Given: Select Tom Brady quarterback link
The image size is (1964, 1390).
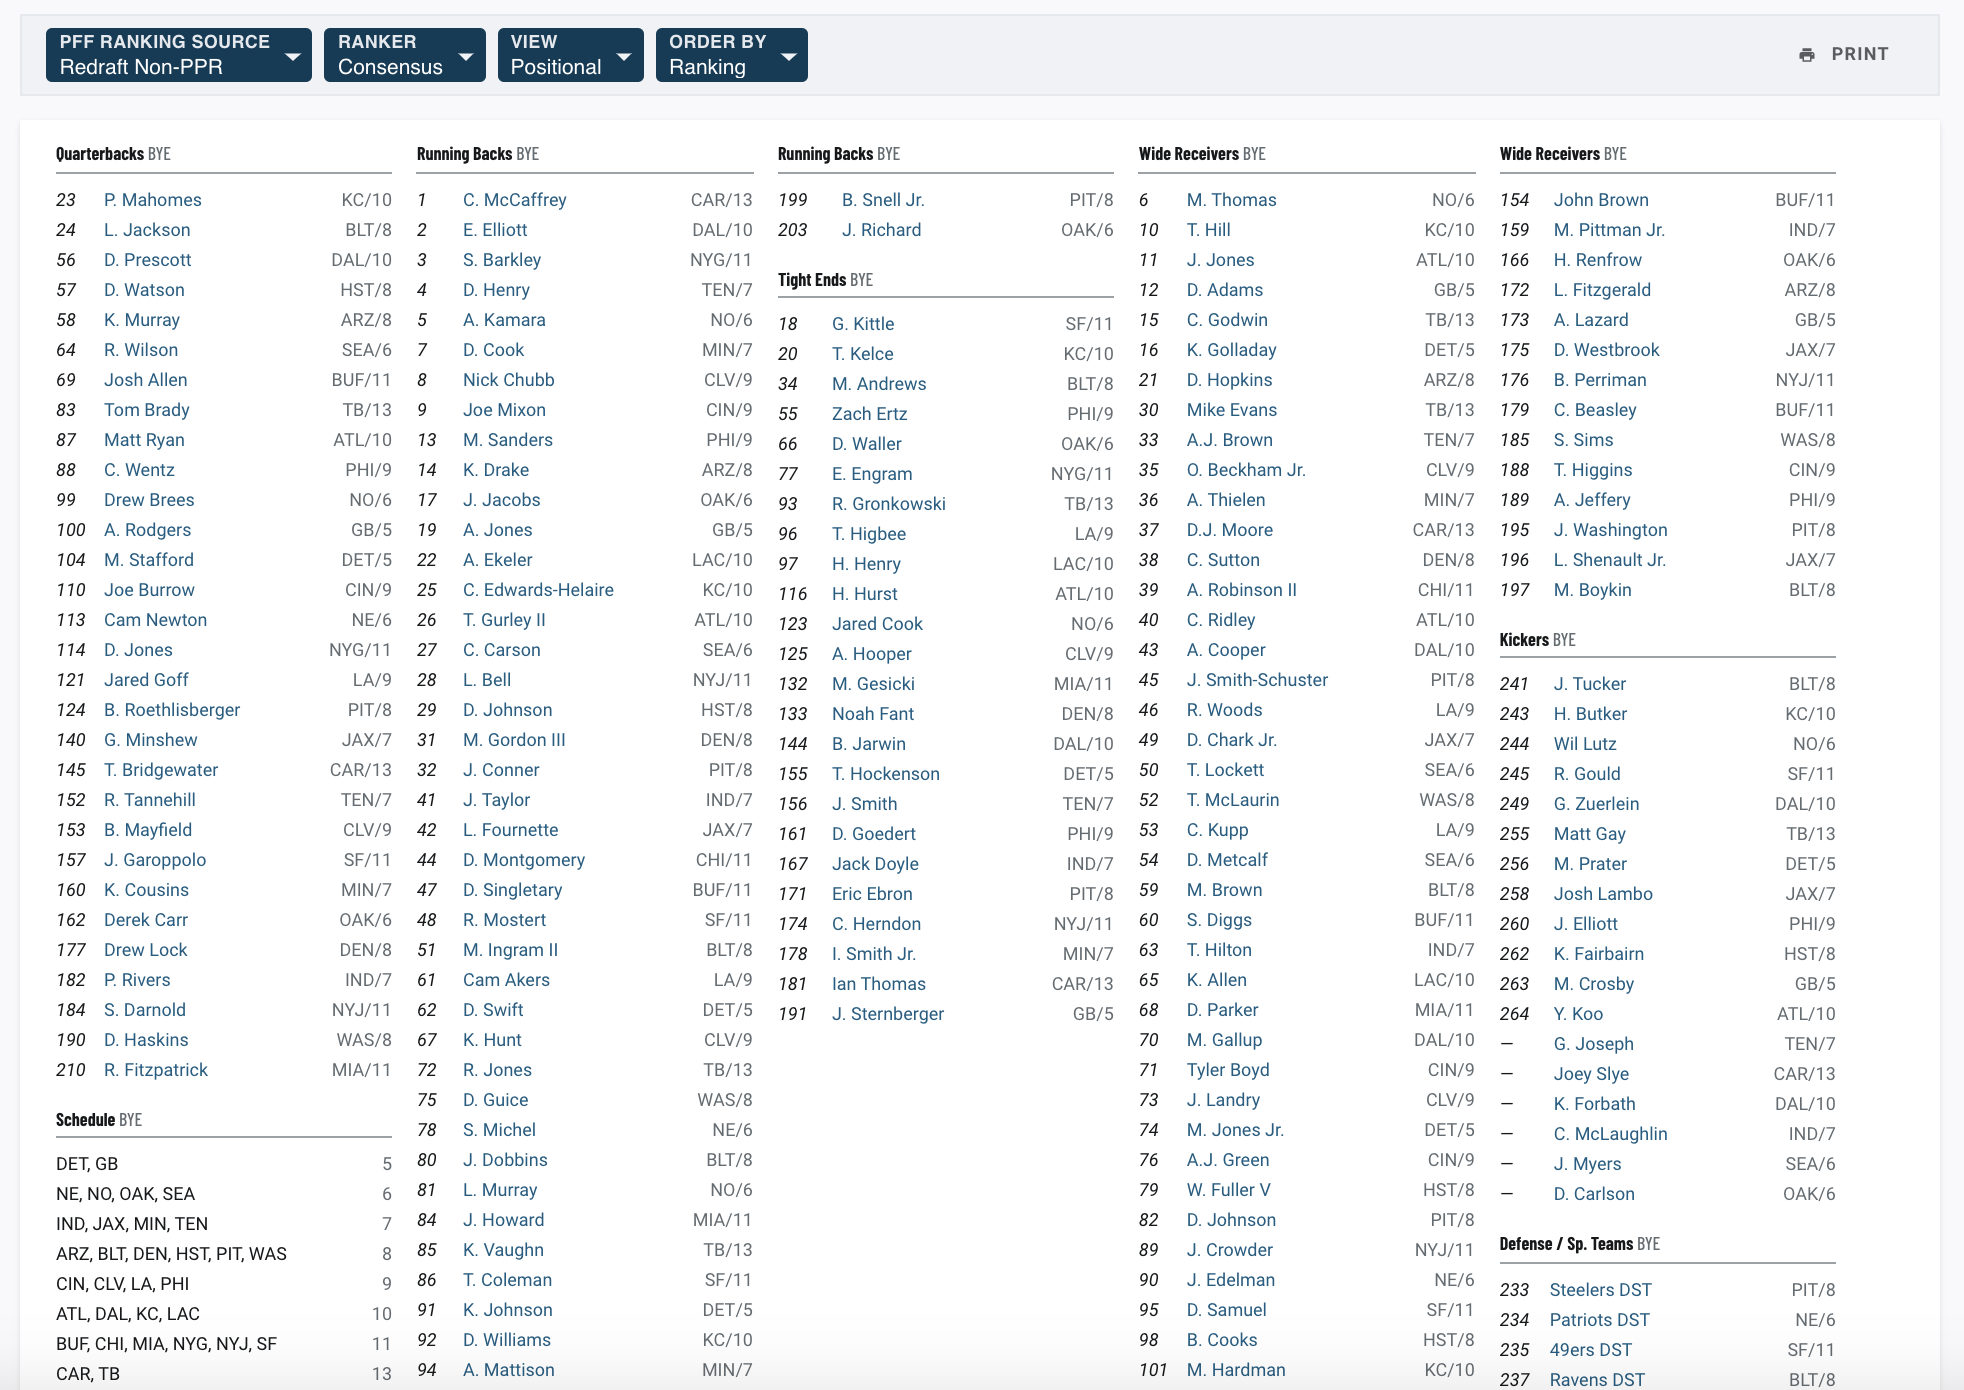Looking at the screenshot, I should [x=147, y=410].
